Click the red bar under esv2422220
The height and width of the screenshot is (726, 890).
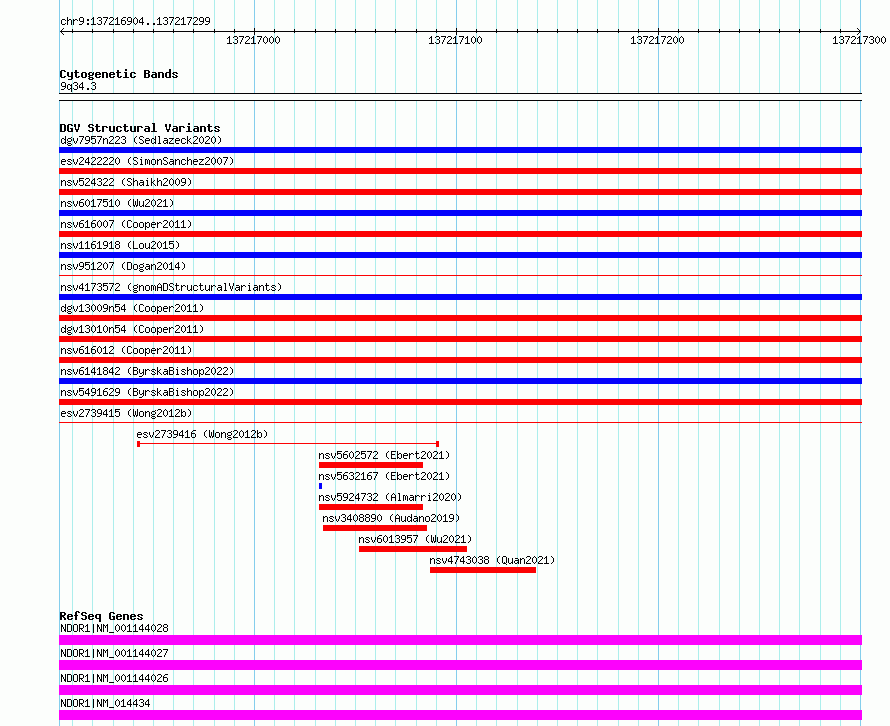tap(460, 171)
